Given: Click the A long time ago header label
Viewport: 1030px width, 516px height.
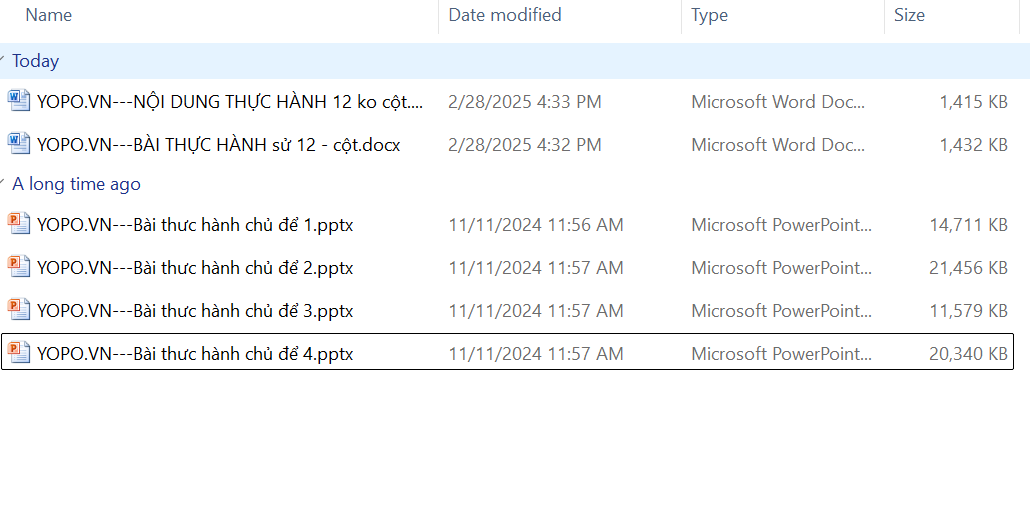Looking at the screenshot, I should click(x=76, y=184).
